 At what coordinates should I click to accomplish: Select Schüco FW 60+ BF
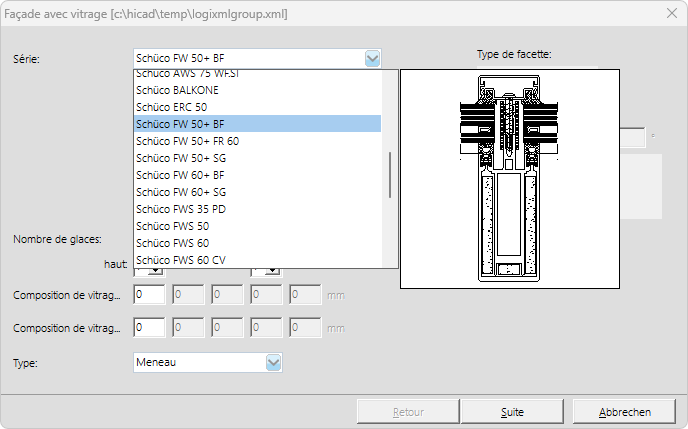click(258, 175)
